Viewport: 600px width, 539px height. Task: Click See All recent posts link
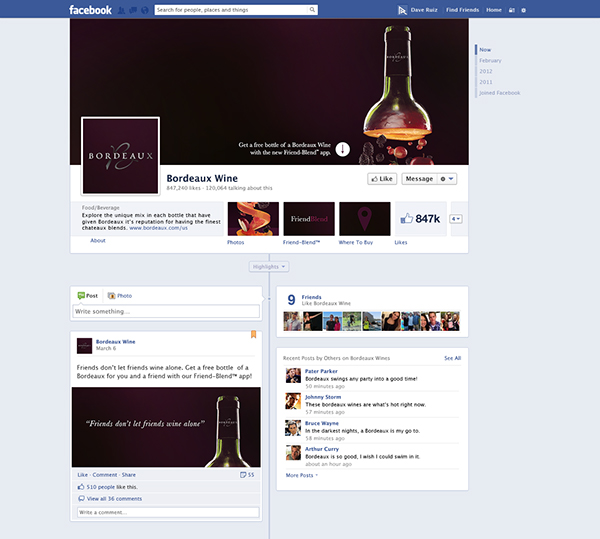(452, 358)
